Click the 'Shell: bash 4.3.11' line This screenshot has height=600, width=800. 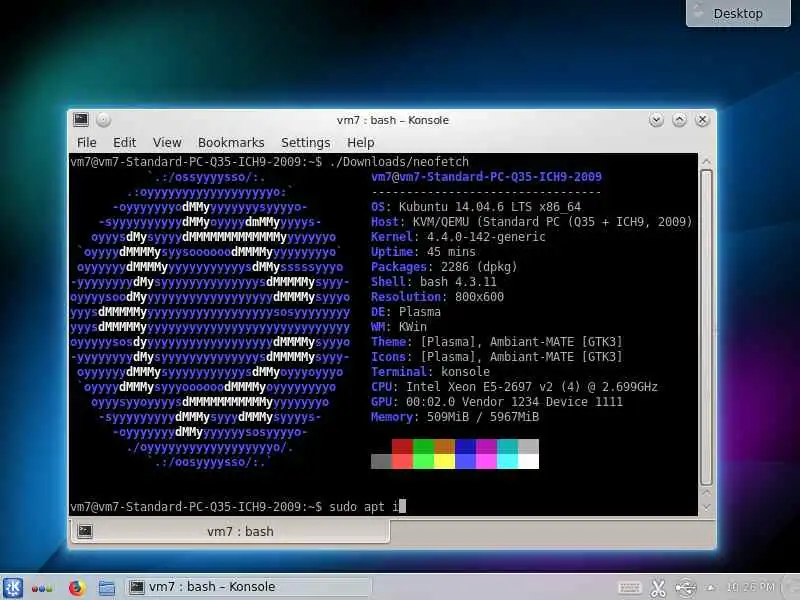coord(433,282)
